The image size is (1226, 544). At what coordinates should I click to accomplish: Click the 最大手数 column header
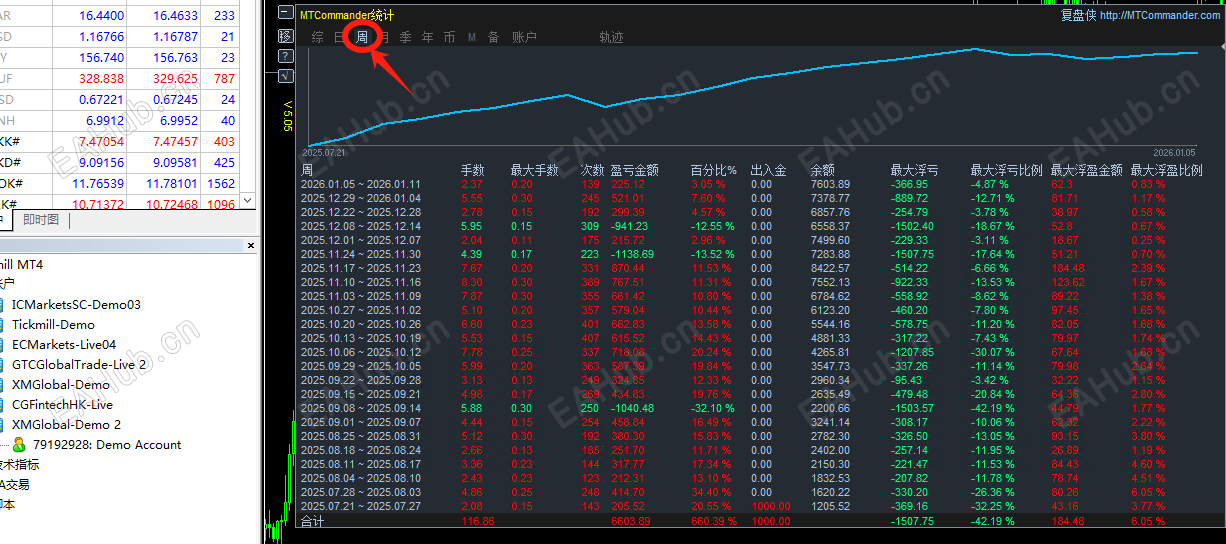pos(534,170)
